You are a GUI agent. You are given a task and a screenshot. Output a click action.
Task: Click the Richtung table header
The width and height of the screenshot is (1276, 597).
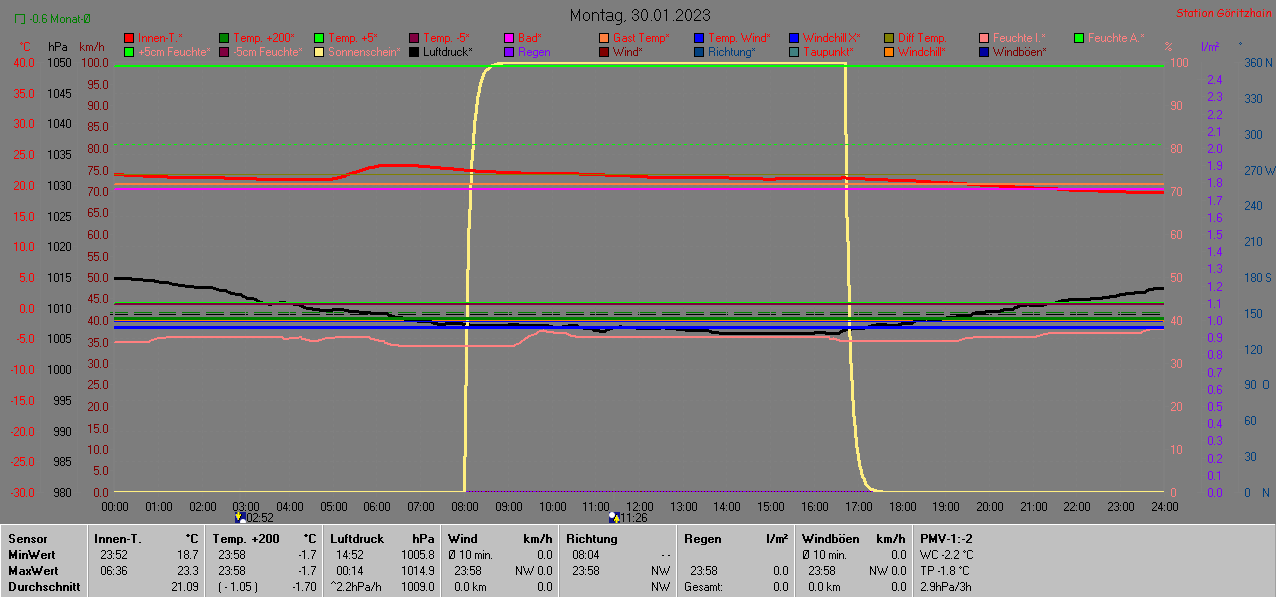pyautogui.click(x=591, y=539)
